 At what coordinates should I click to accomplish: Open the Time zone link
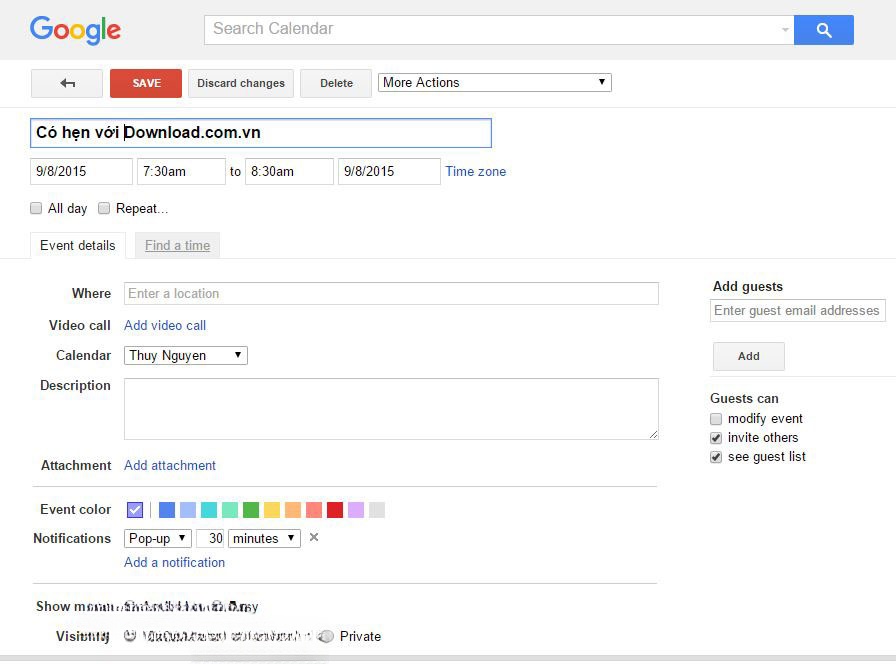click(475, 171)
